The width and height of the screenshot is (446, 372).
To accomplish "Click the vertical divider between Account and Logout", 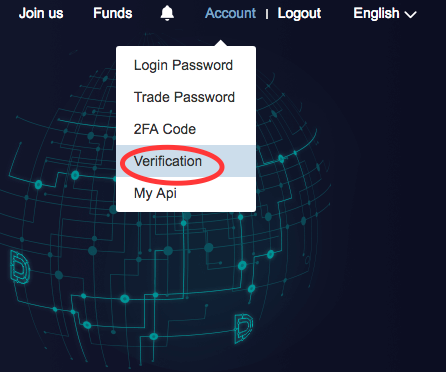I will pyautogui.click(x=267, y=14).
